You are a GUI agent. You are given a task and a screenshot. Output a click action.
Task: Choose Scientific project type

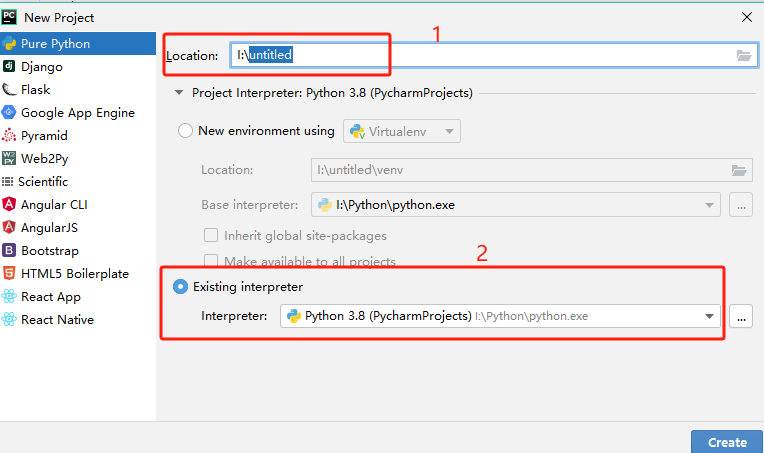pyautogui.click(x=78, y=182)
